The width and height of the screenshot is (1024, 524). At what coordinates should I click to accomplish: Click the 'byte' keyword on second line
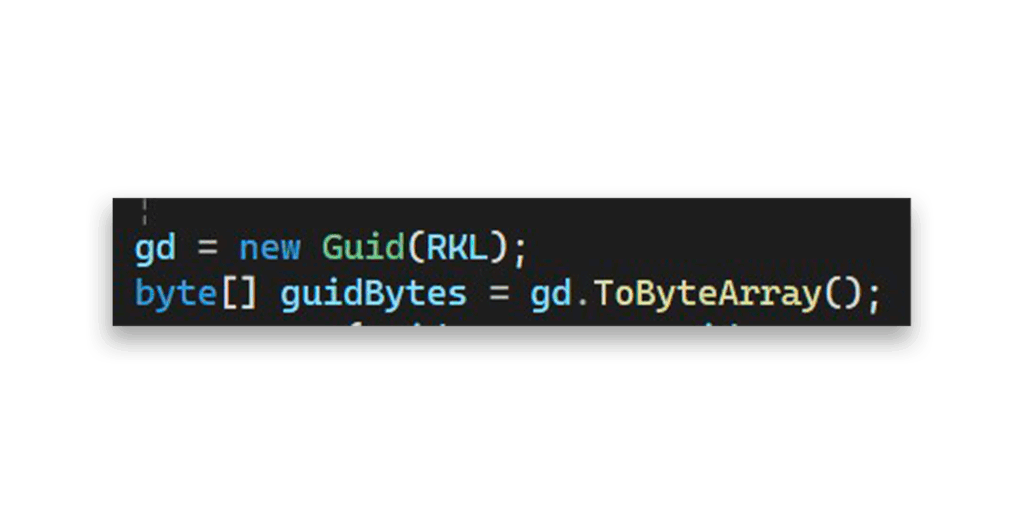click(175, 293)
